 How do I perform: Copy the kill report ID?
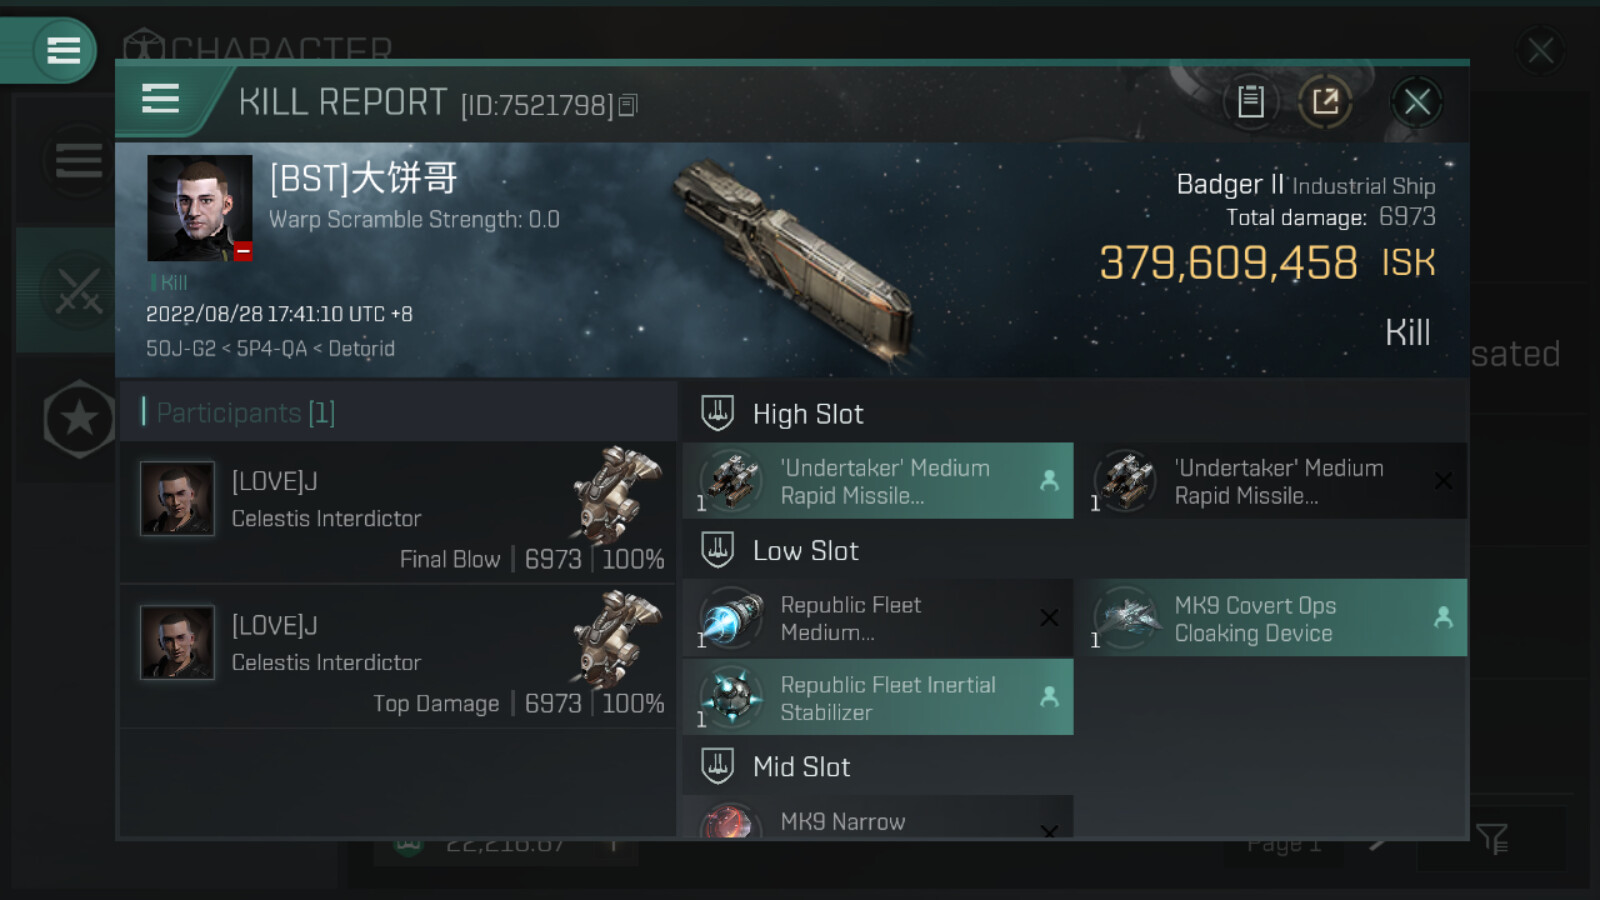coord(628,105)
